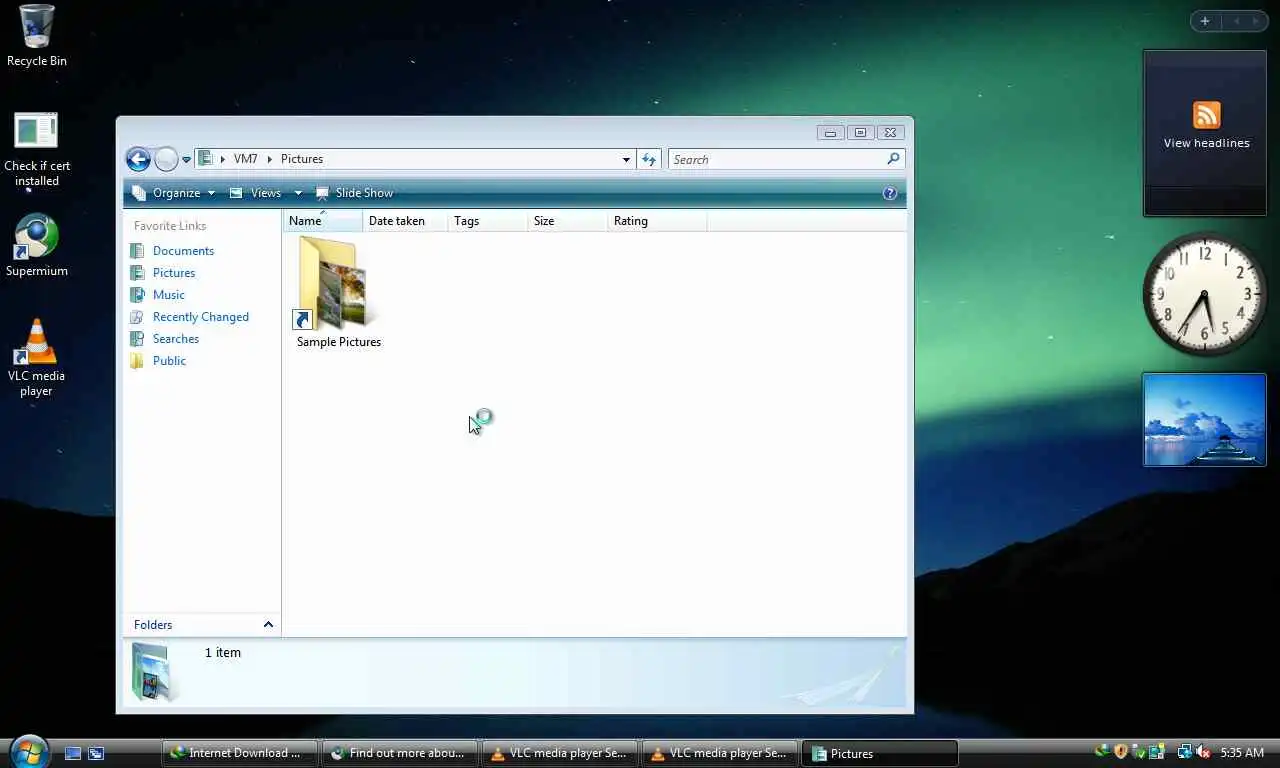This screenshot has width=1280, height=768.
Task: Maximize the Pictures Explorer window
Action: click(860, 133)
